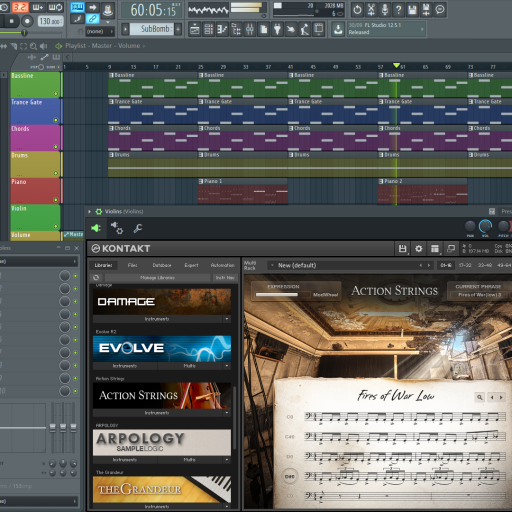Viewport: 512px width, 512px height.
Task: Open the plugin database plug icon
Action: tap(277, 30)
